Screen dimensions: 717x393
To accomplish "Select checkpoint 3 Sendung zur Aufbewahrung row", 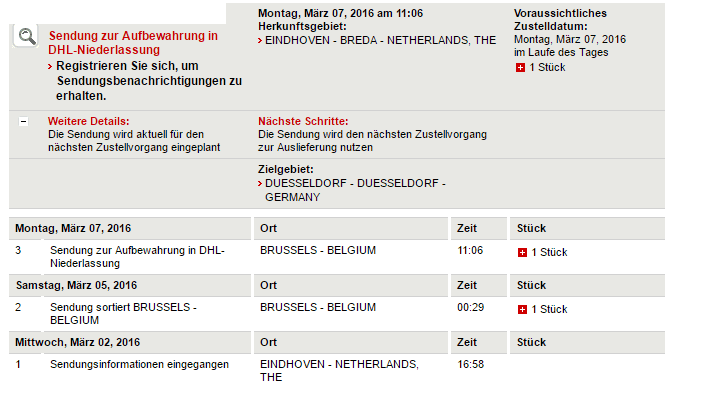I will 337,257.
